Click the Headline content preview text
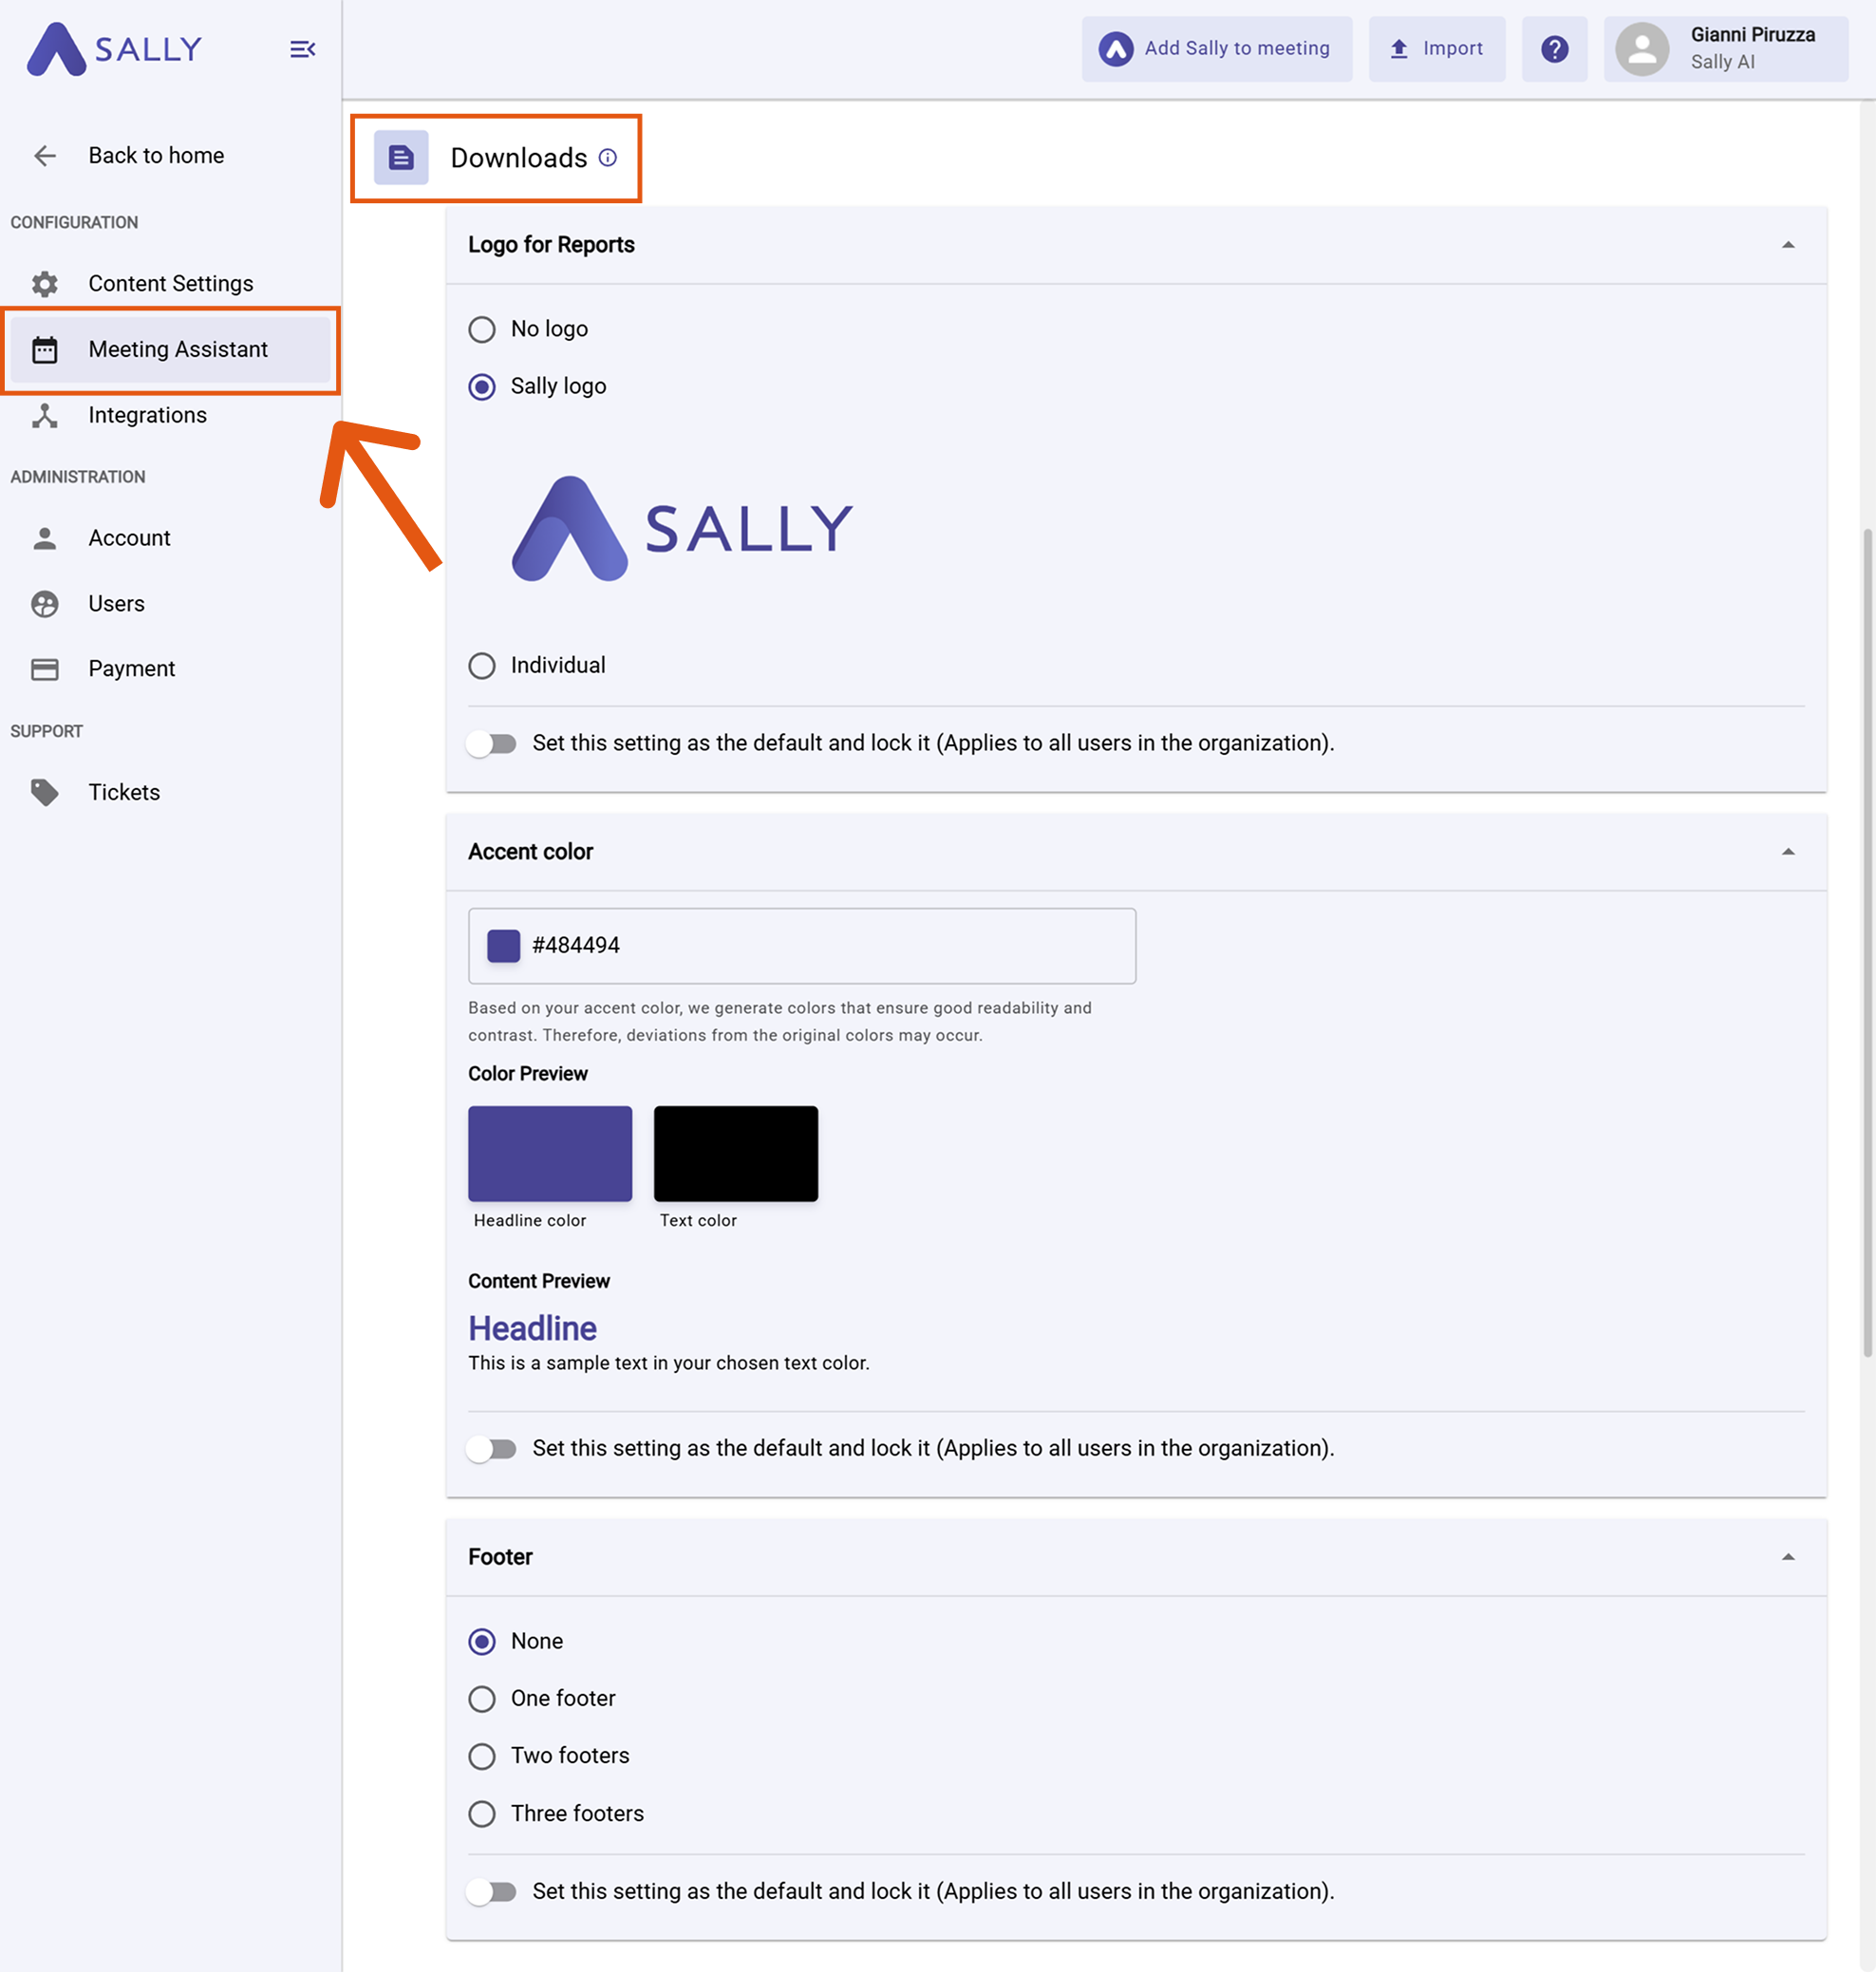Viewport: 1876px width, 1973px height. (532, 1329)
